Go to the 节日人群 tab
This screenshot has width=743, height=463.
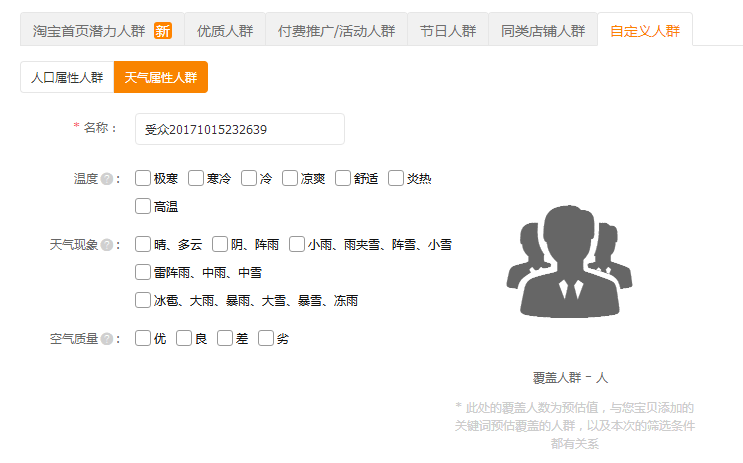point(448,31)
